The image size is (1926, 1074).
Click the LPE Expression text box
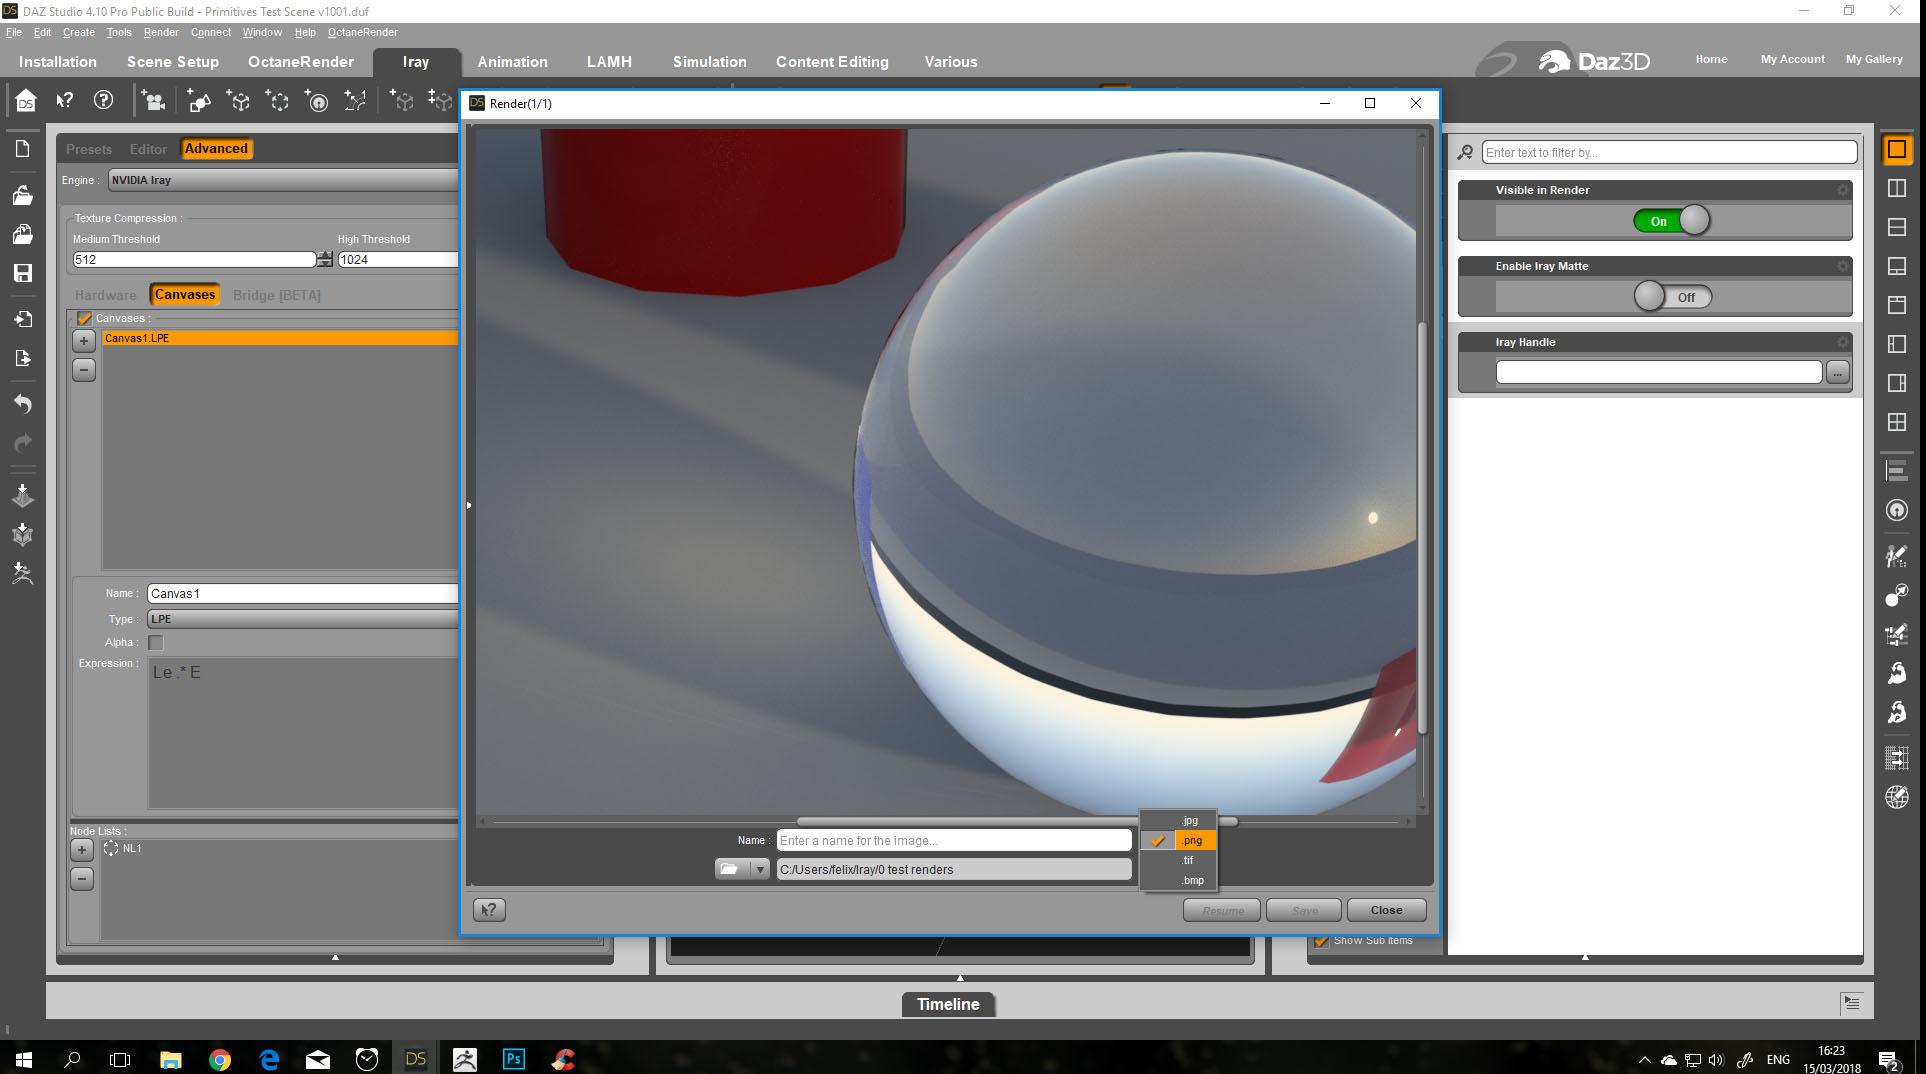point(303,732)
